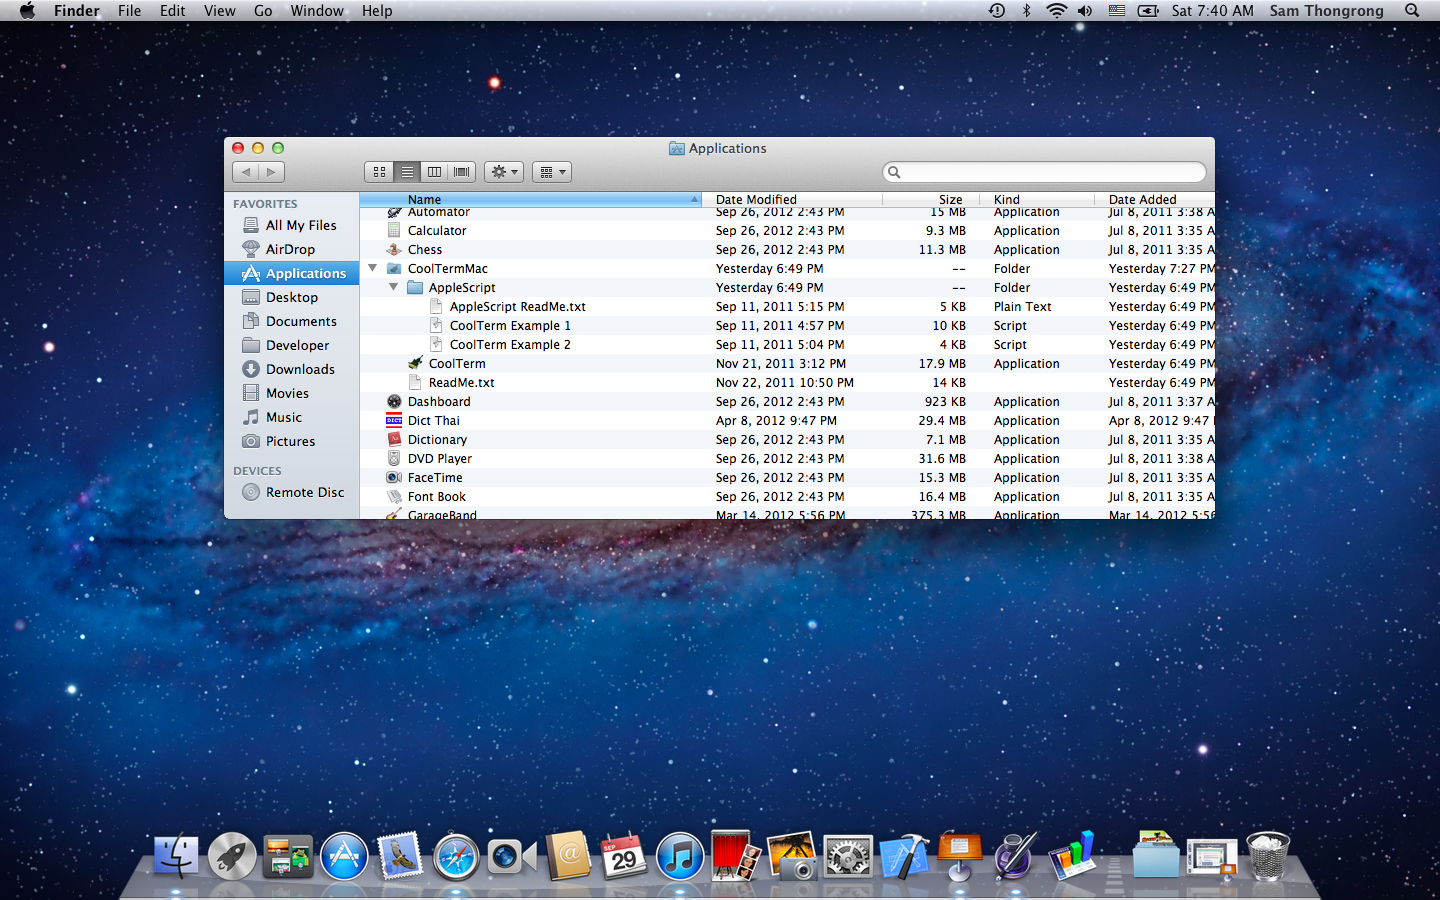Open the Window menu
The width and height of the screenshot is (1440, 900).
[x=316, y=10]
